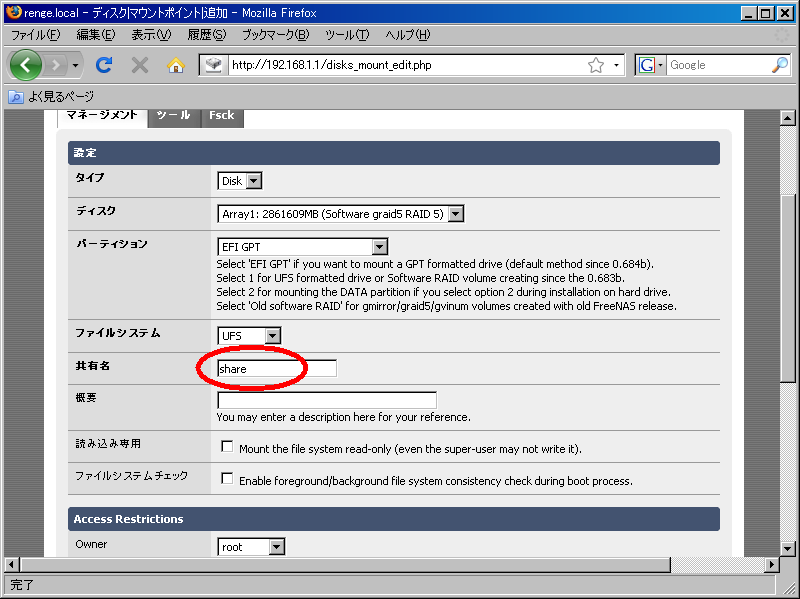Open the 編集(E) menu
The width and height of the screenshot is (800, 599).
point(95,35)
